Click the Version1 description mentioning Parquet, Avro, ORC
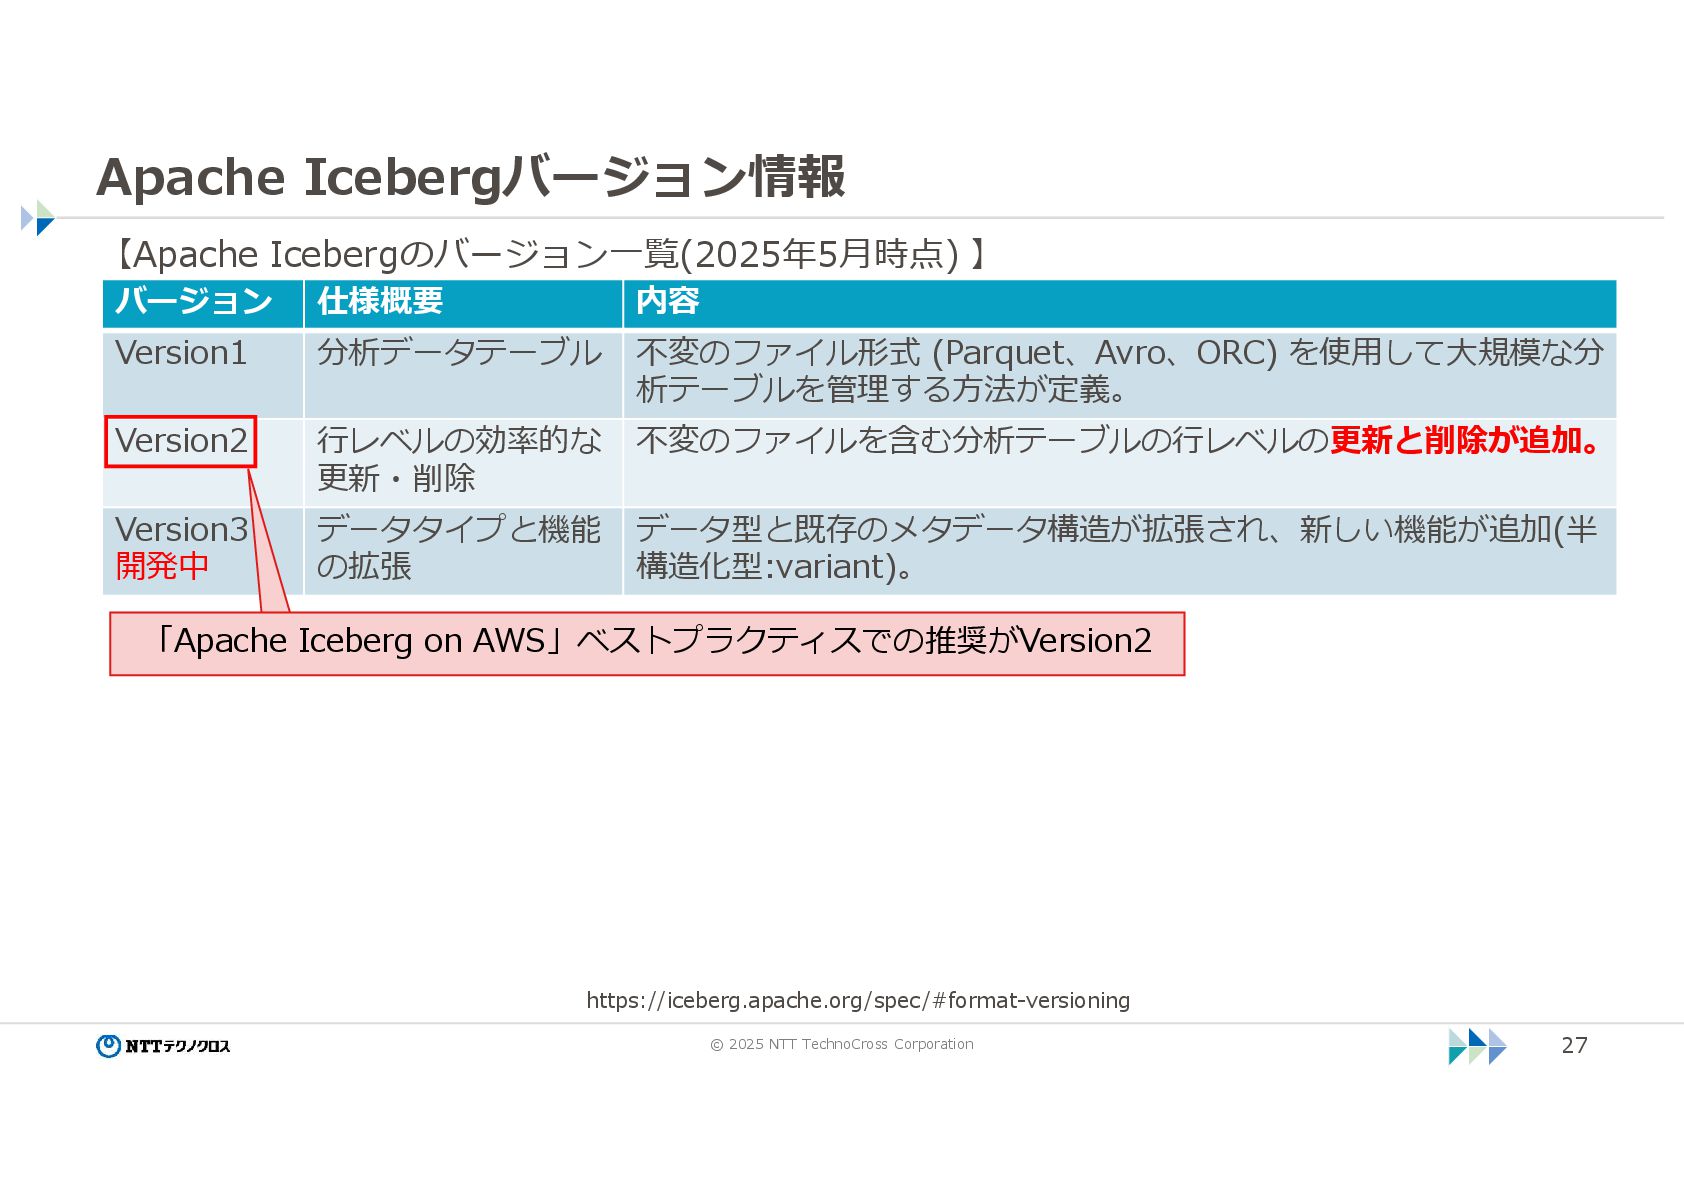Viewport: 1684px width, 1191px height. pos(1120,374)
